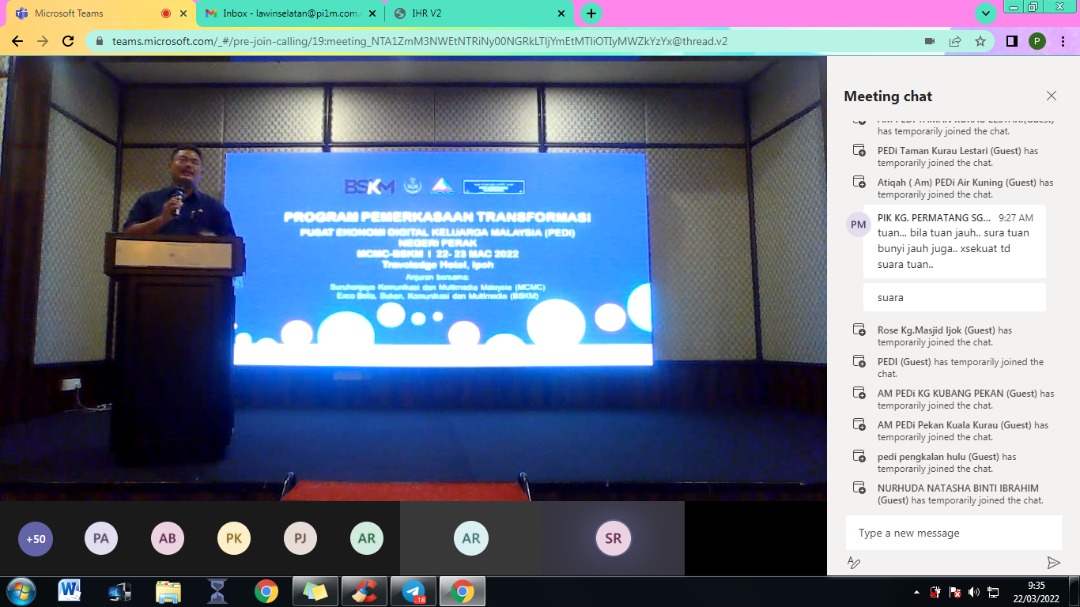Select the PA participant avatar
The width and height of the screenshot is (1080, 607).
click(x=101, y=539)
